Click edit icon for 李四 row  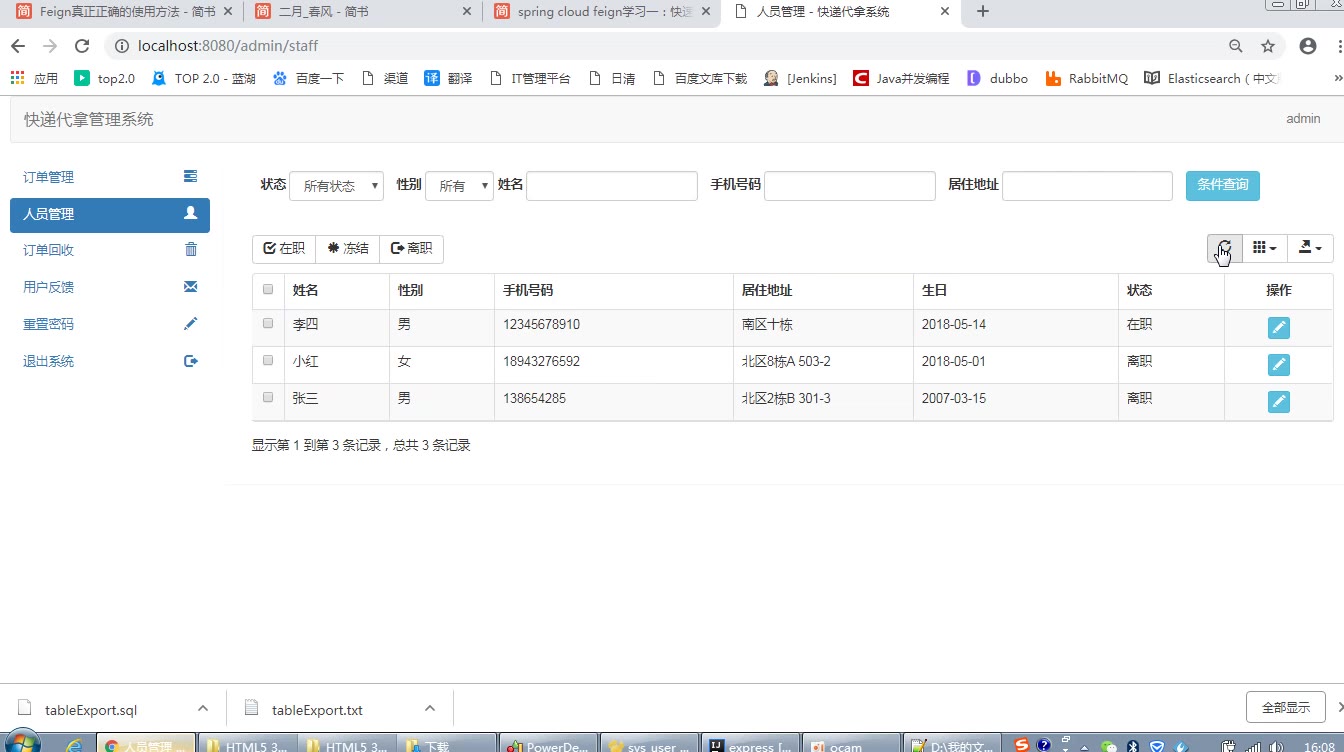[1278, 328]
